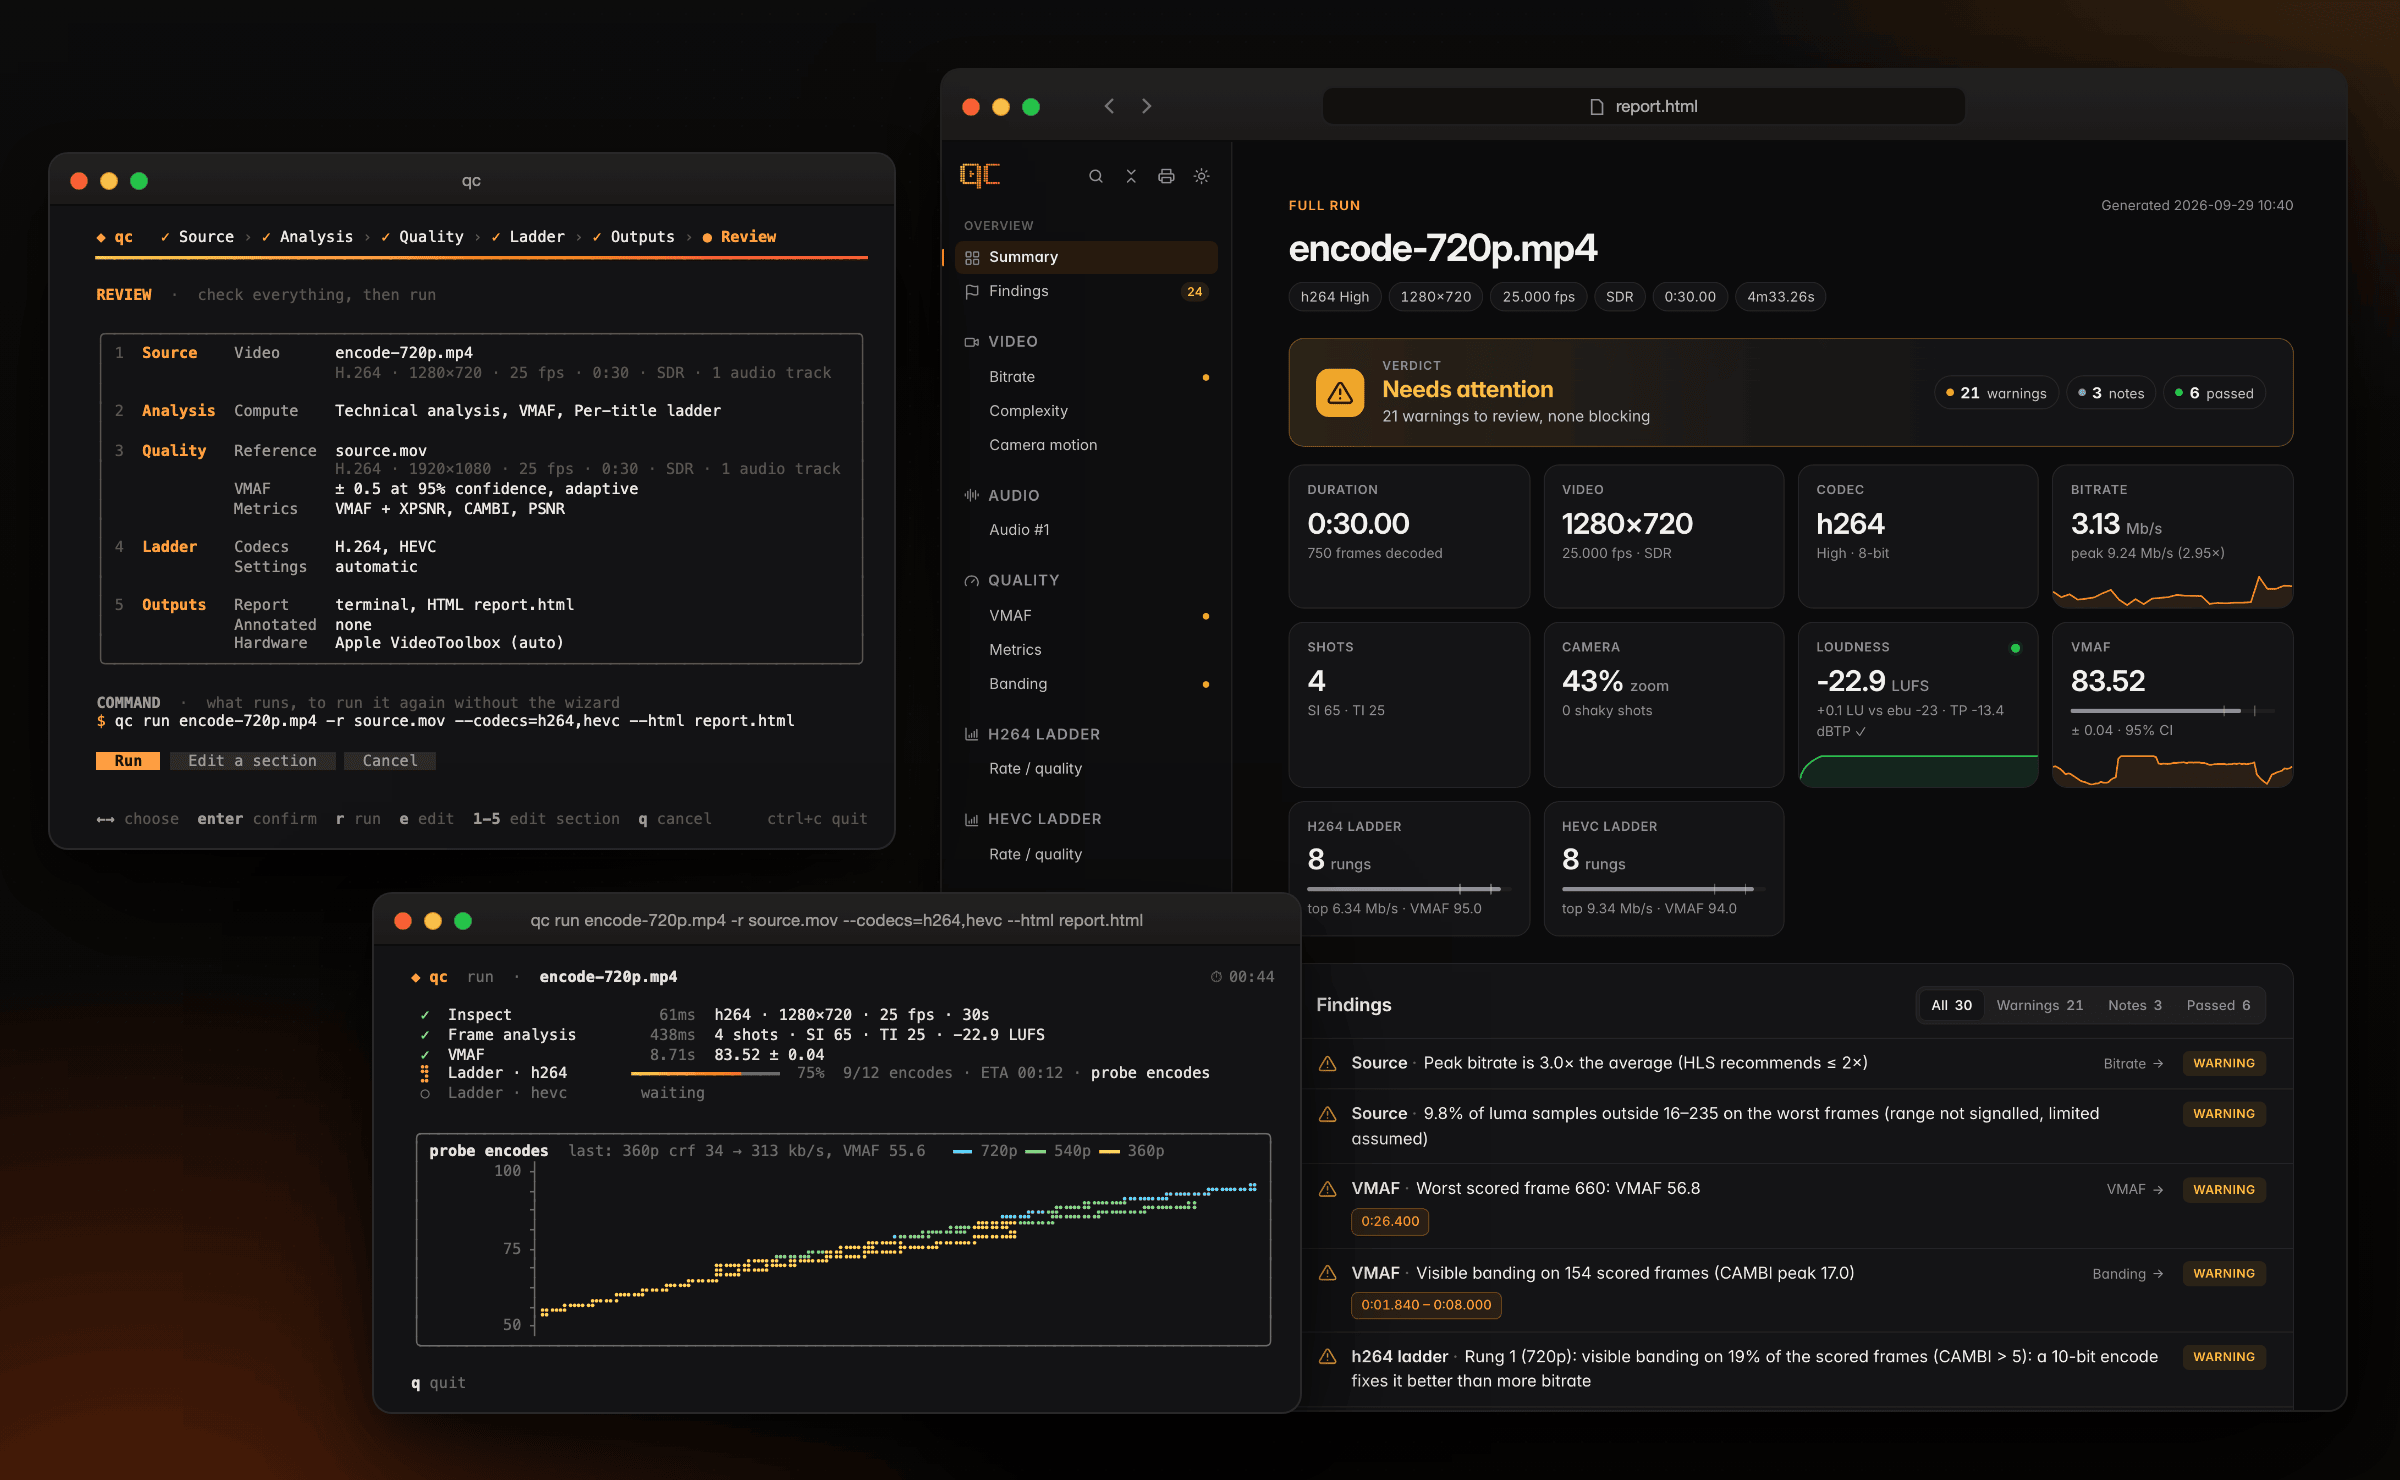The height and width of the screenshot is (1480, 2400).
Task: Click the clock icon by 00:44 timer
Action: point(1216,977)
